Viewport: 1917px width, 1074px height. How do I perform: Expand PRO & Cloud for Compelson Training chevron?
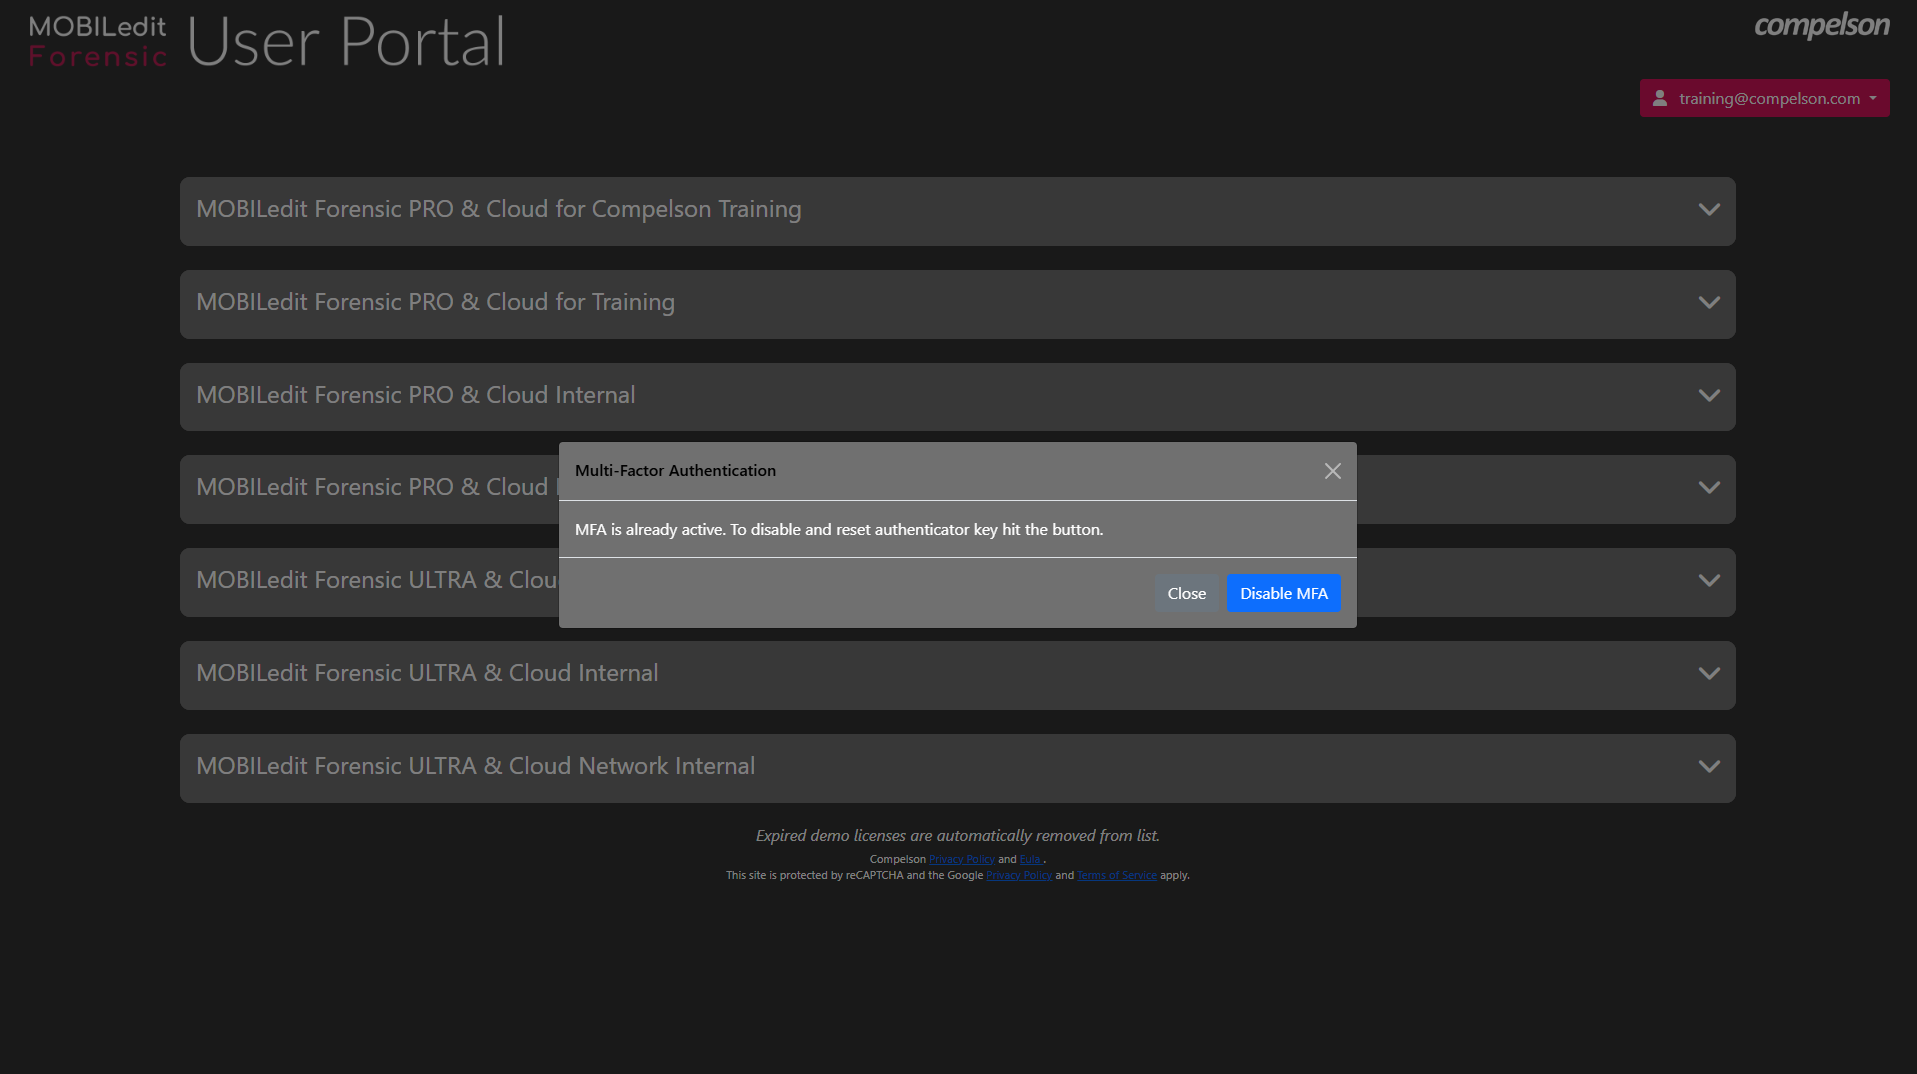[x=1709, y=210]
